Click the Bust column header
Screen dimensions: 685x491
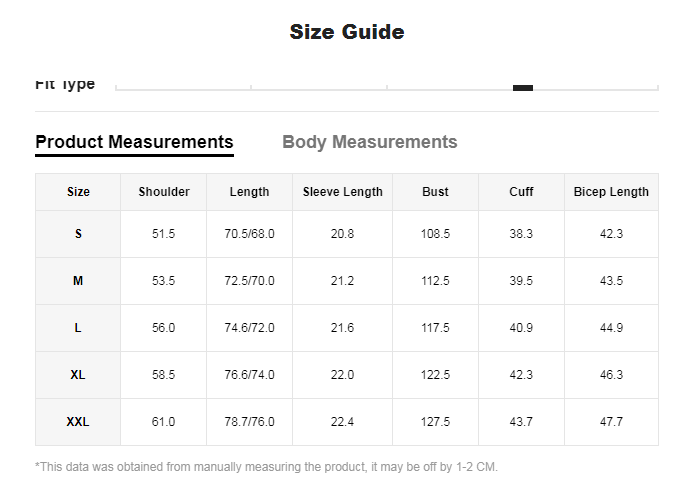(x=435, y=192)
